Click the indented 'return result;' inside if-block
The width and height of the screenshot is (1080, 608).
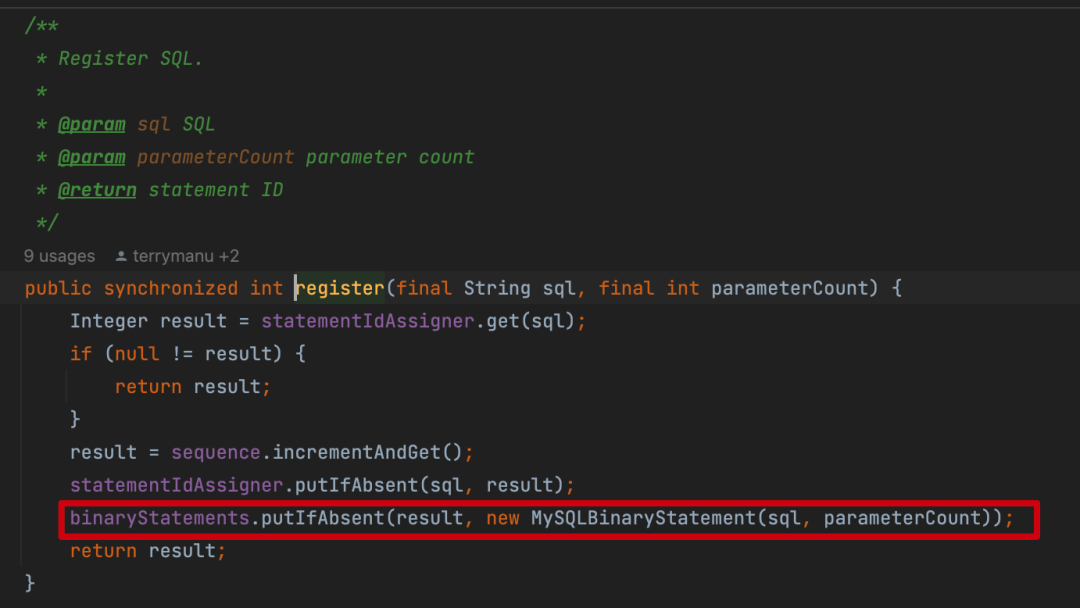(193, 387)
